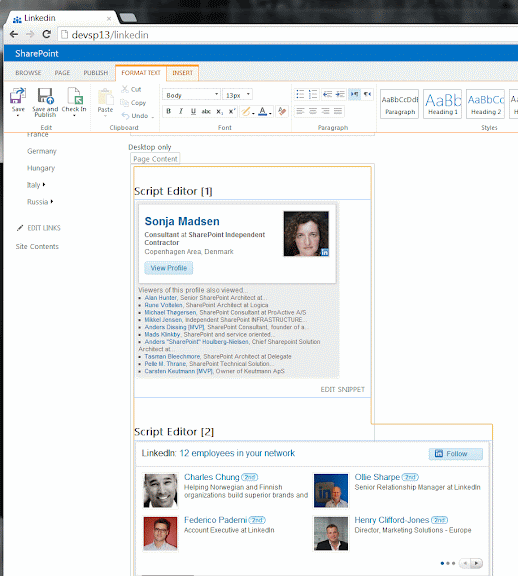The width and height of the screenshot is (518, 576).
Task: Switch to the PUBLISH ribbon tab
Action: 96,73
